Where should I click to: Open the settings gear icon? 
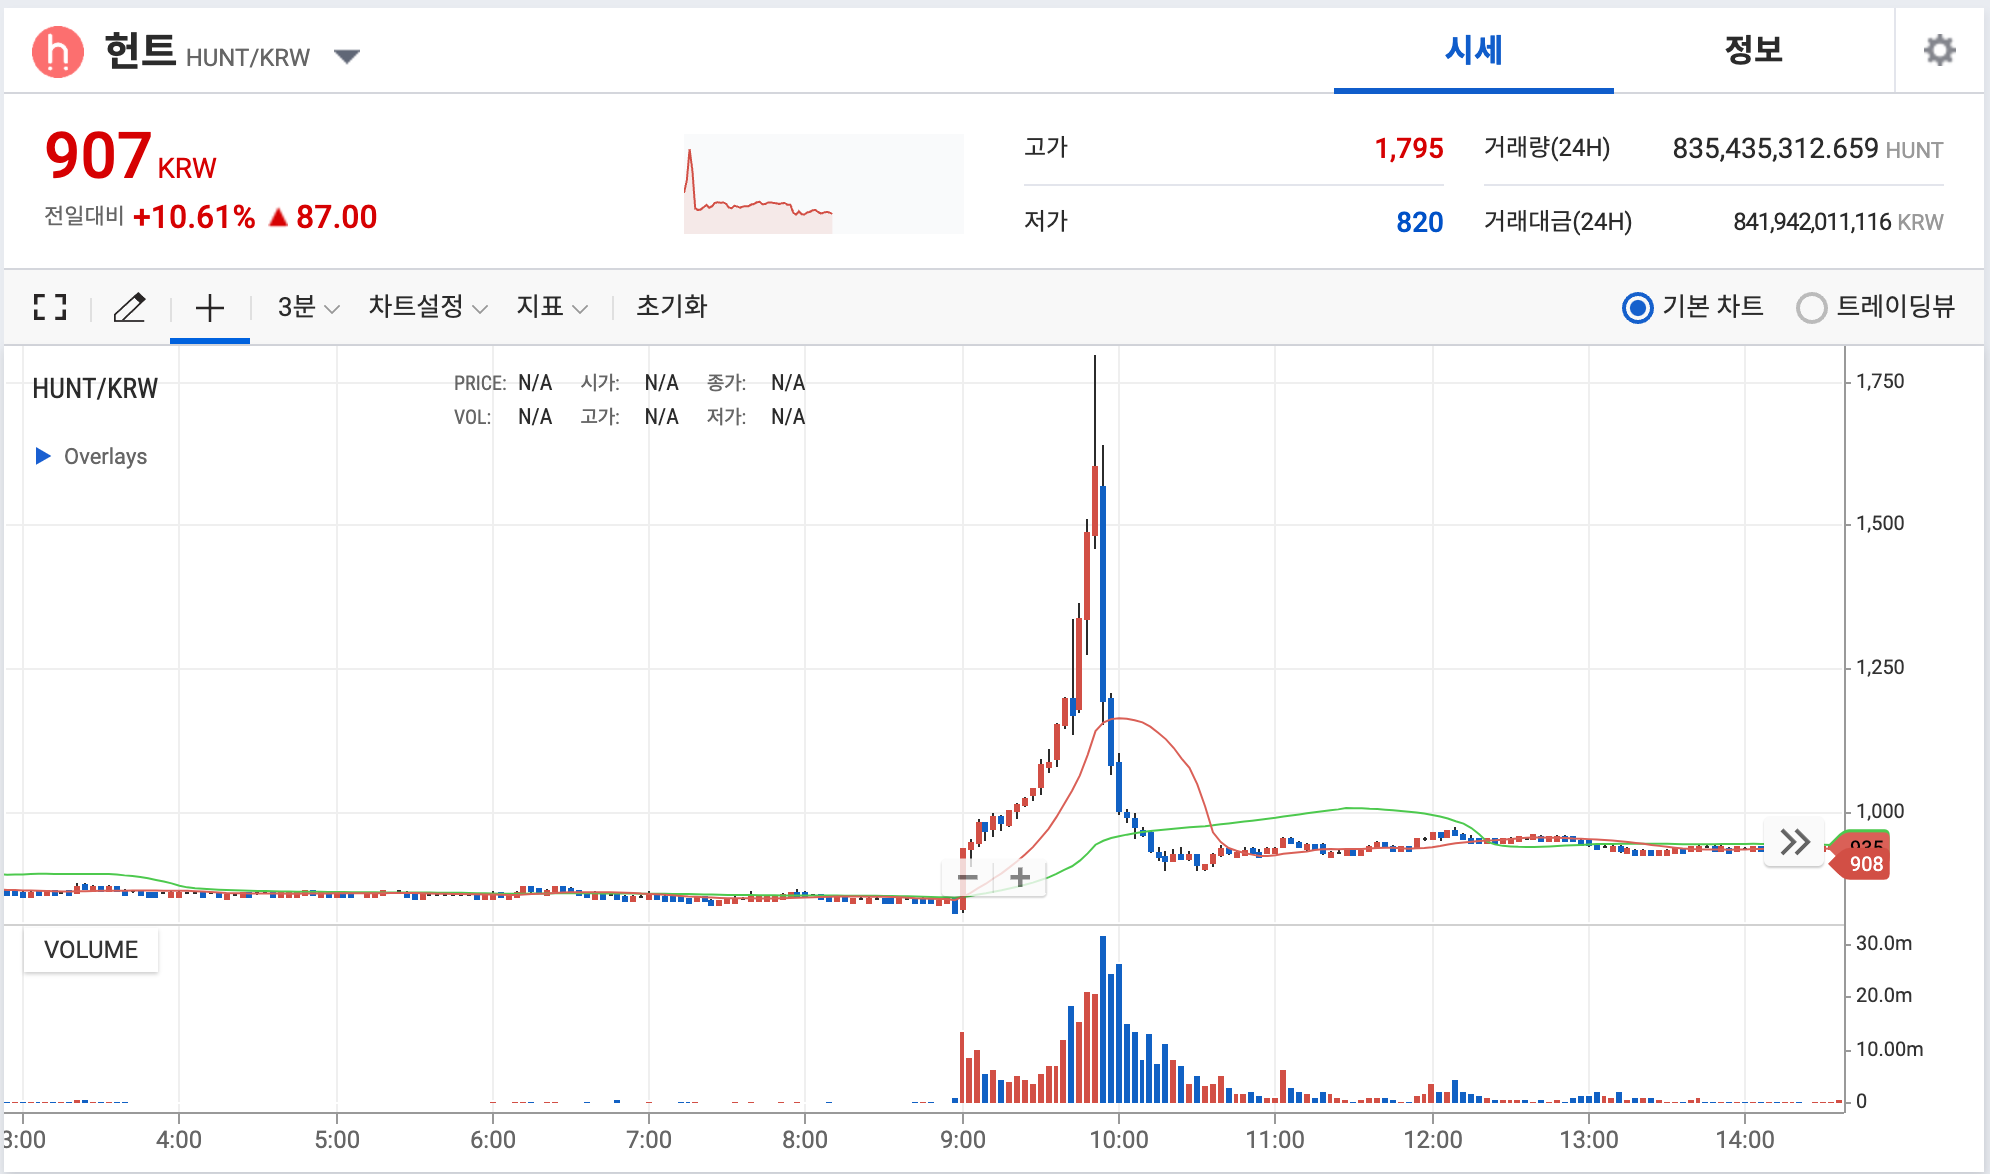click(x=1939, y=50)
